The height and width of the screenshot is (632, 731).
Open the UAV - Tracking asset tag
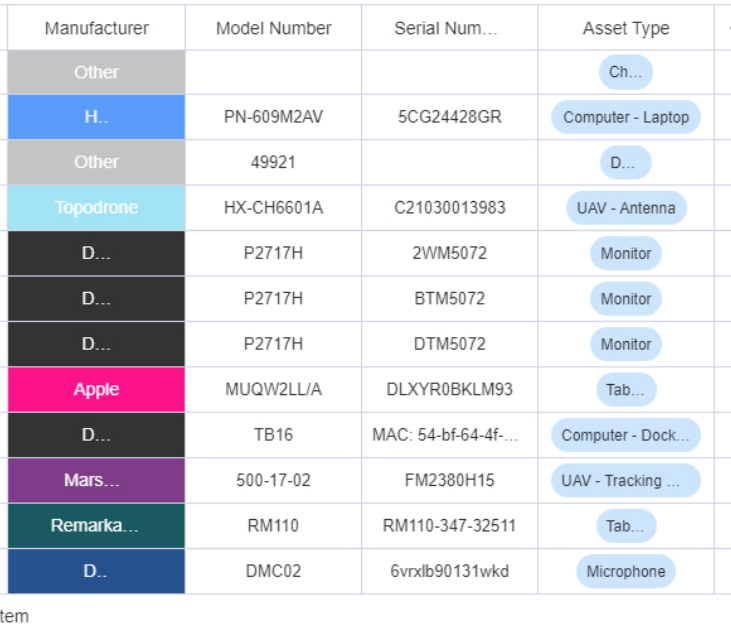coord(626,481)
